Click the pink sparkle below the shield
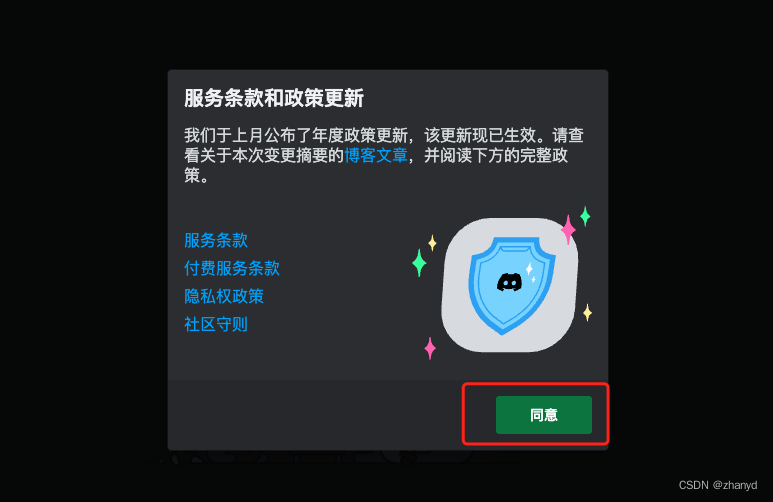This screenshot has width=773, height=502. click(x=430, y=348)
